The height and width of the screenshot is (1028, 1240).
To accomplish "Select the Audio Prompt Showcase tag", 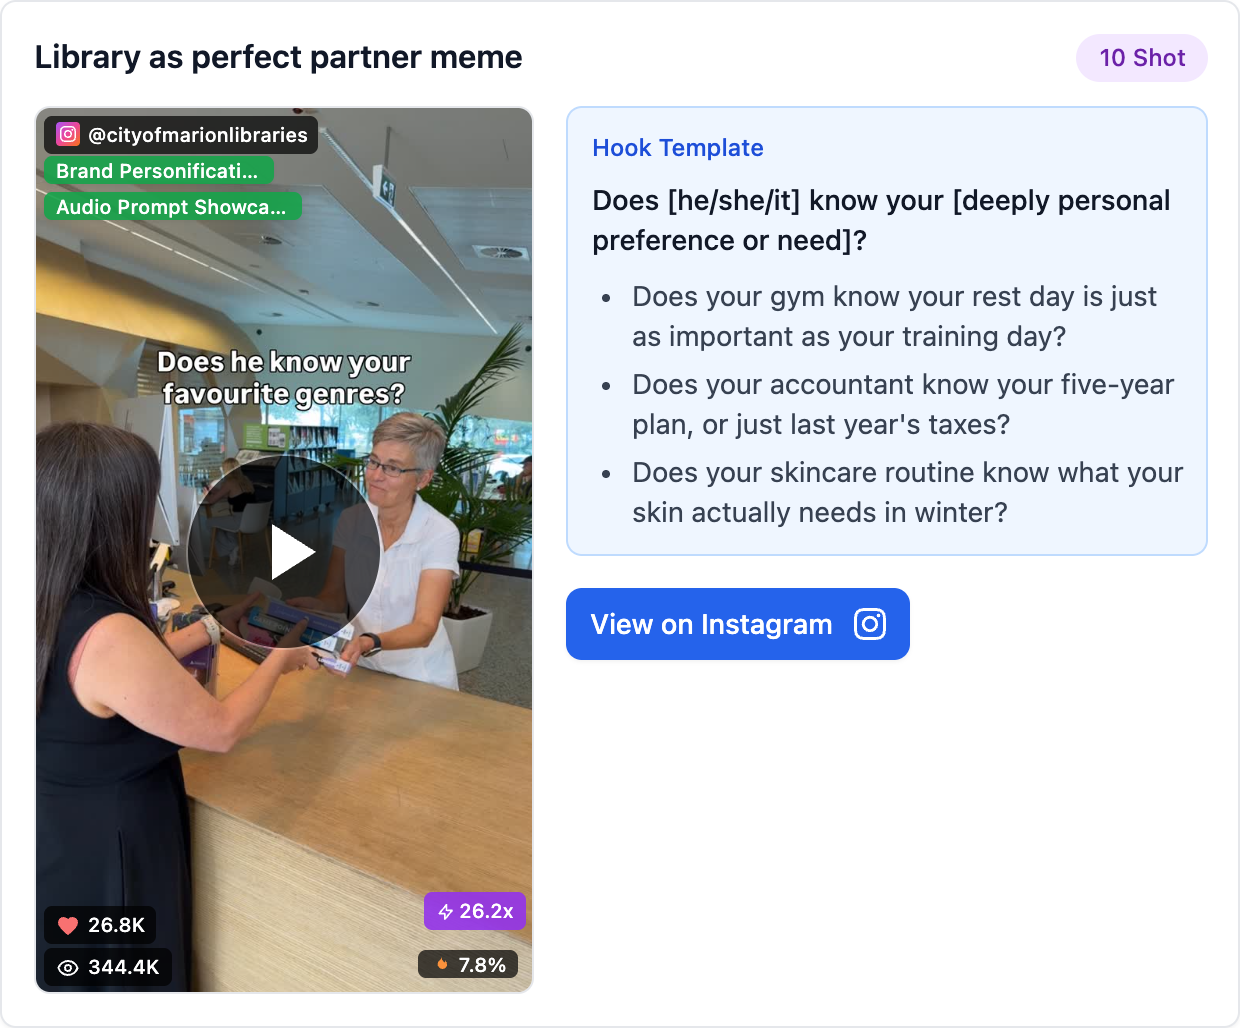I will [x=173, y=207].
